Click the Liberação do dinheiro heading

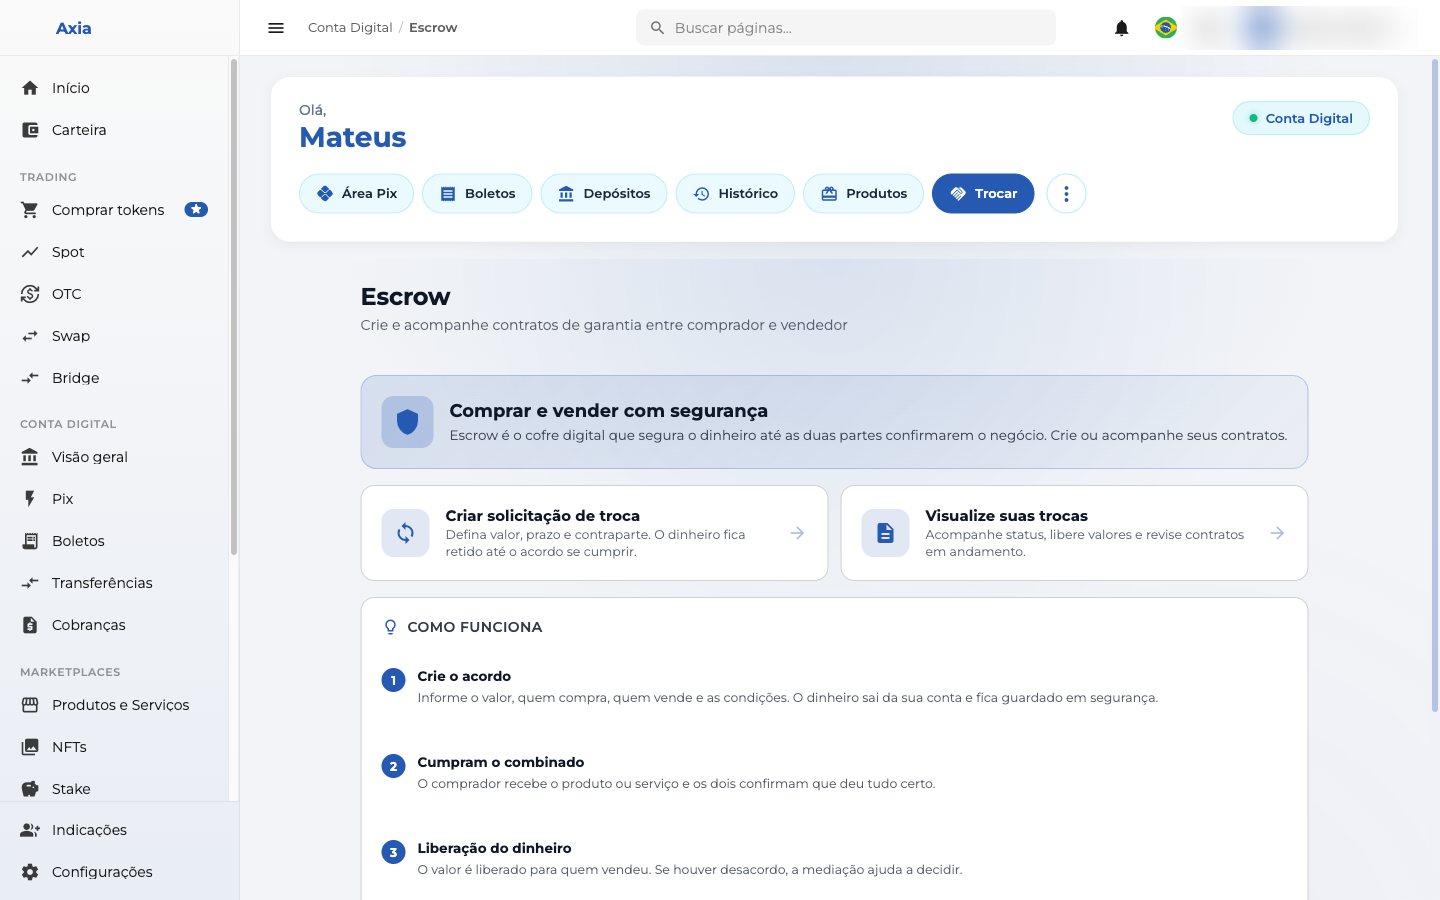tap(494, 848)
